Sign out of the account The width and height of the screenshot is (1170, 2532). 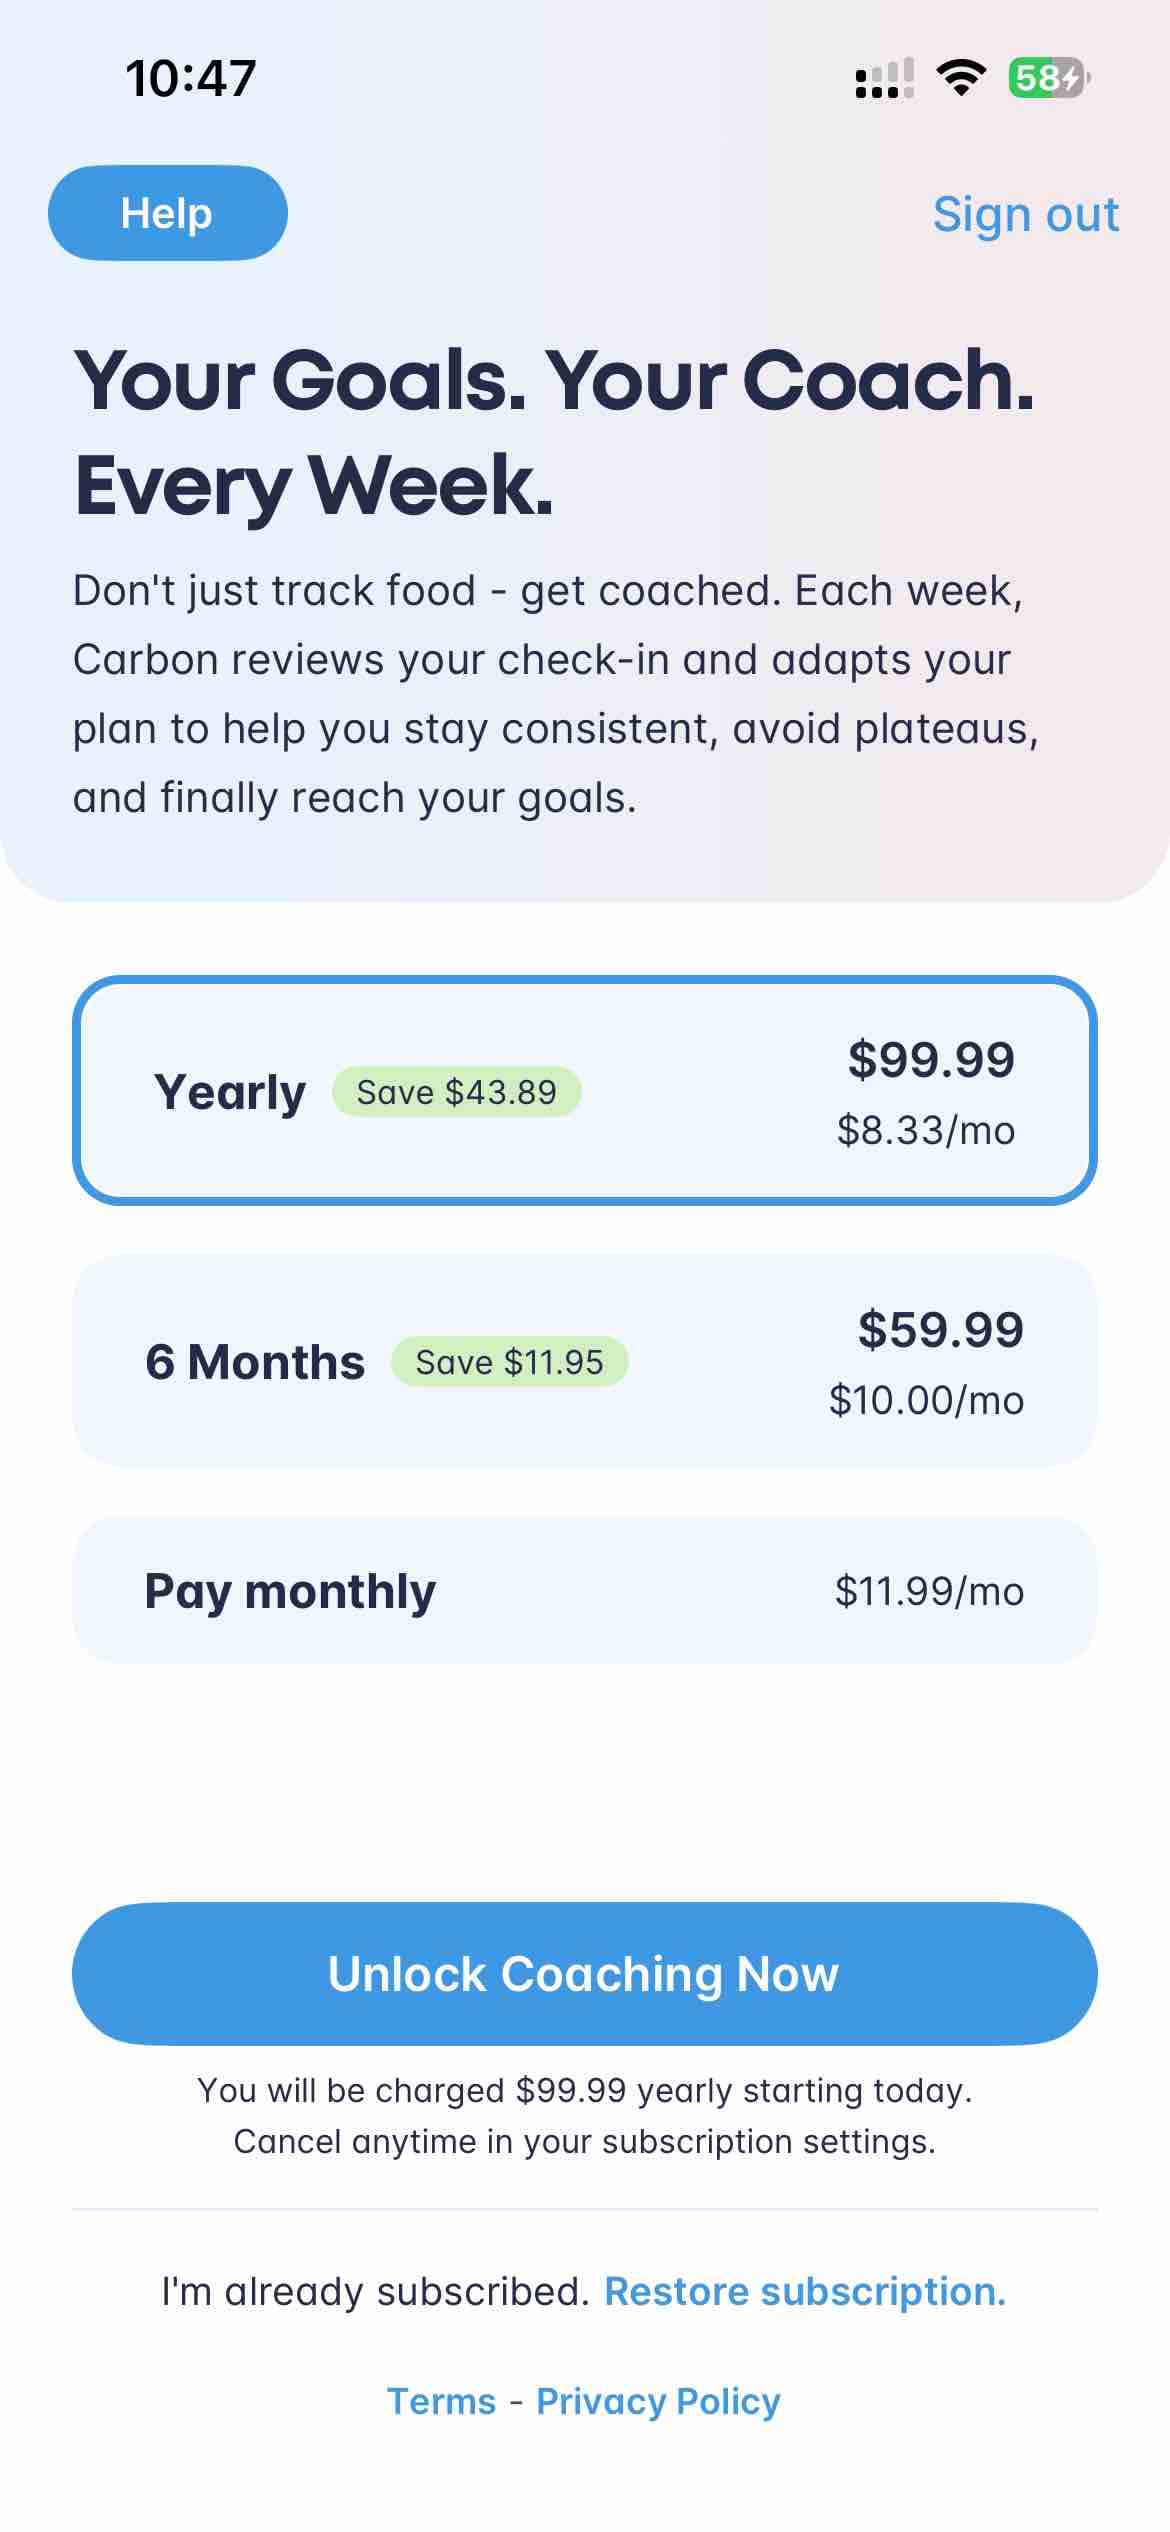(1025, 214)
